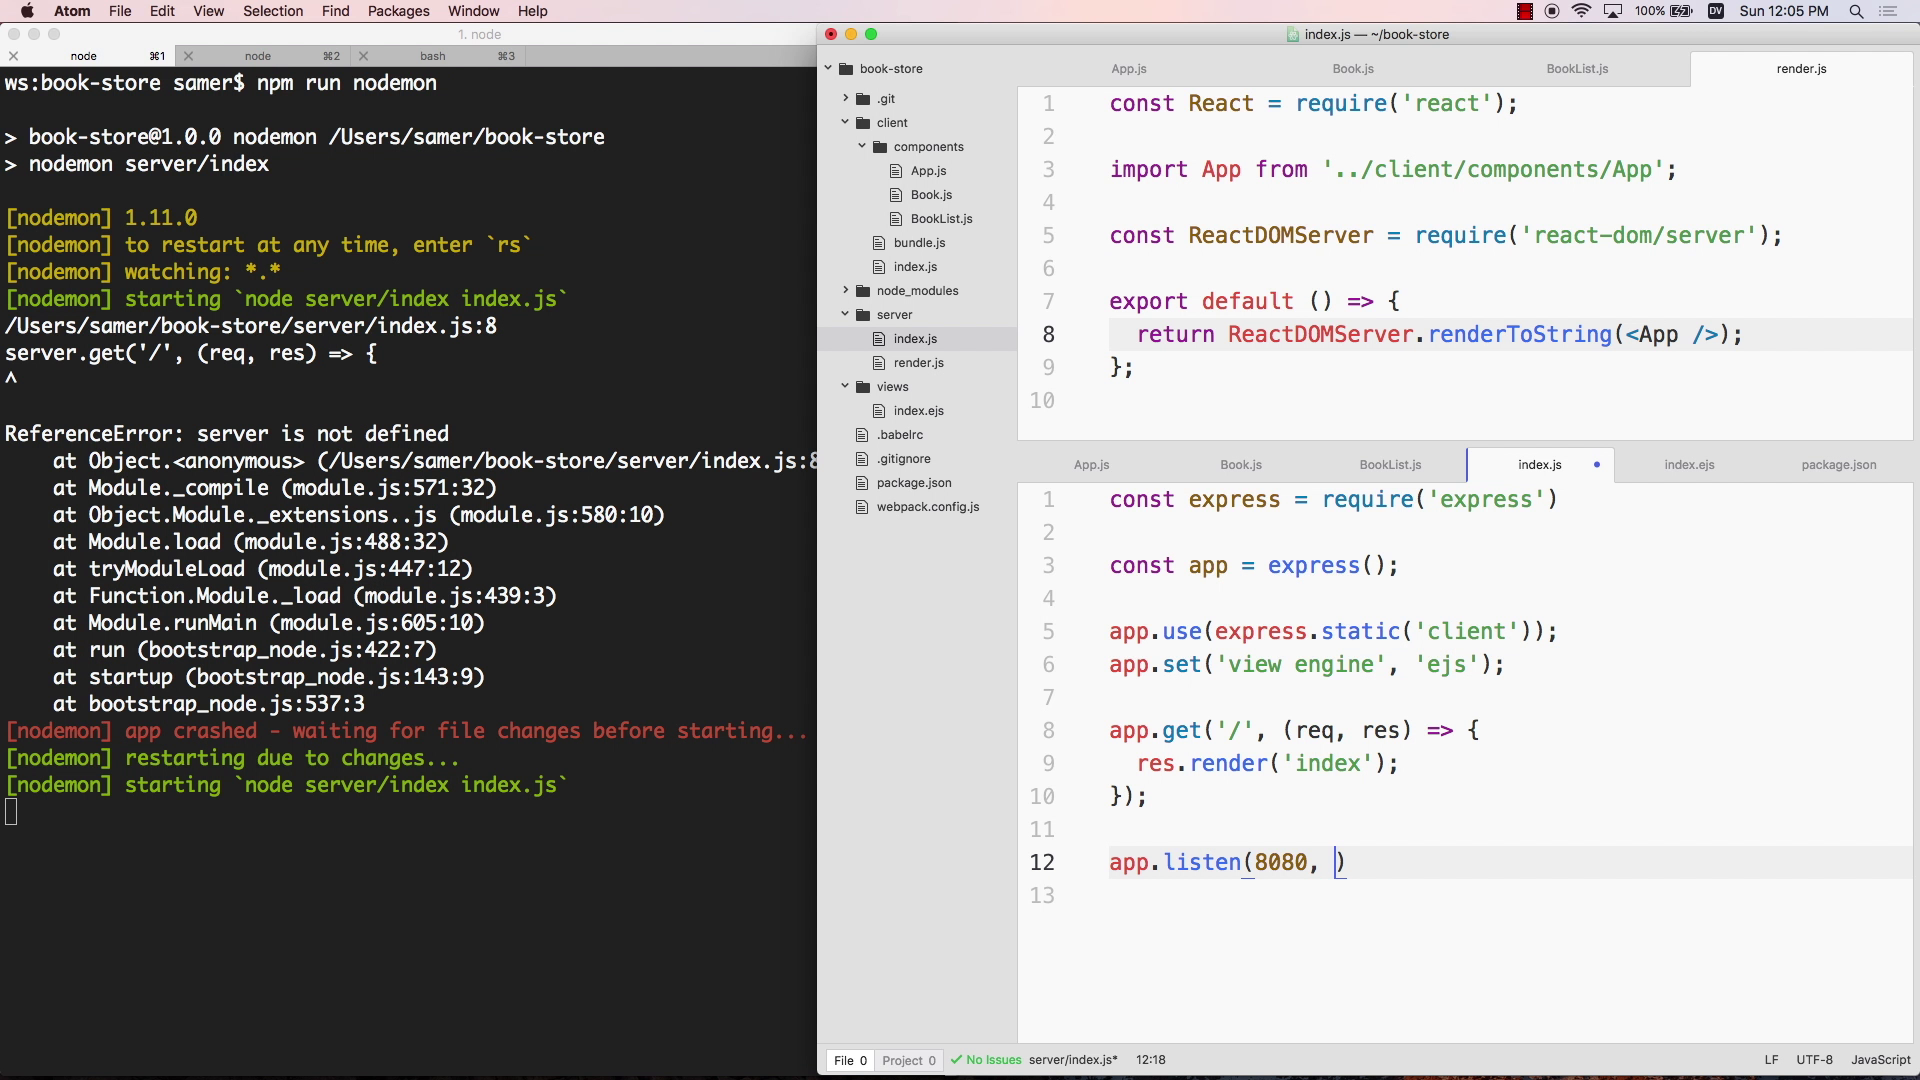The image size is (1920, 1080).
Task: Switch to BookList.js tab in top pane
Action: click(x=1577, y=69)
